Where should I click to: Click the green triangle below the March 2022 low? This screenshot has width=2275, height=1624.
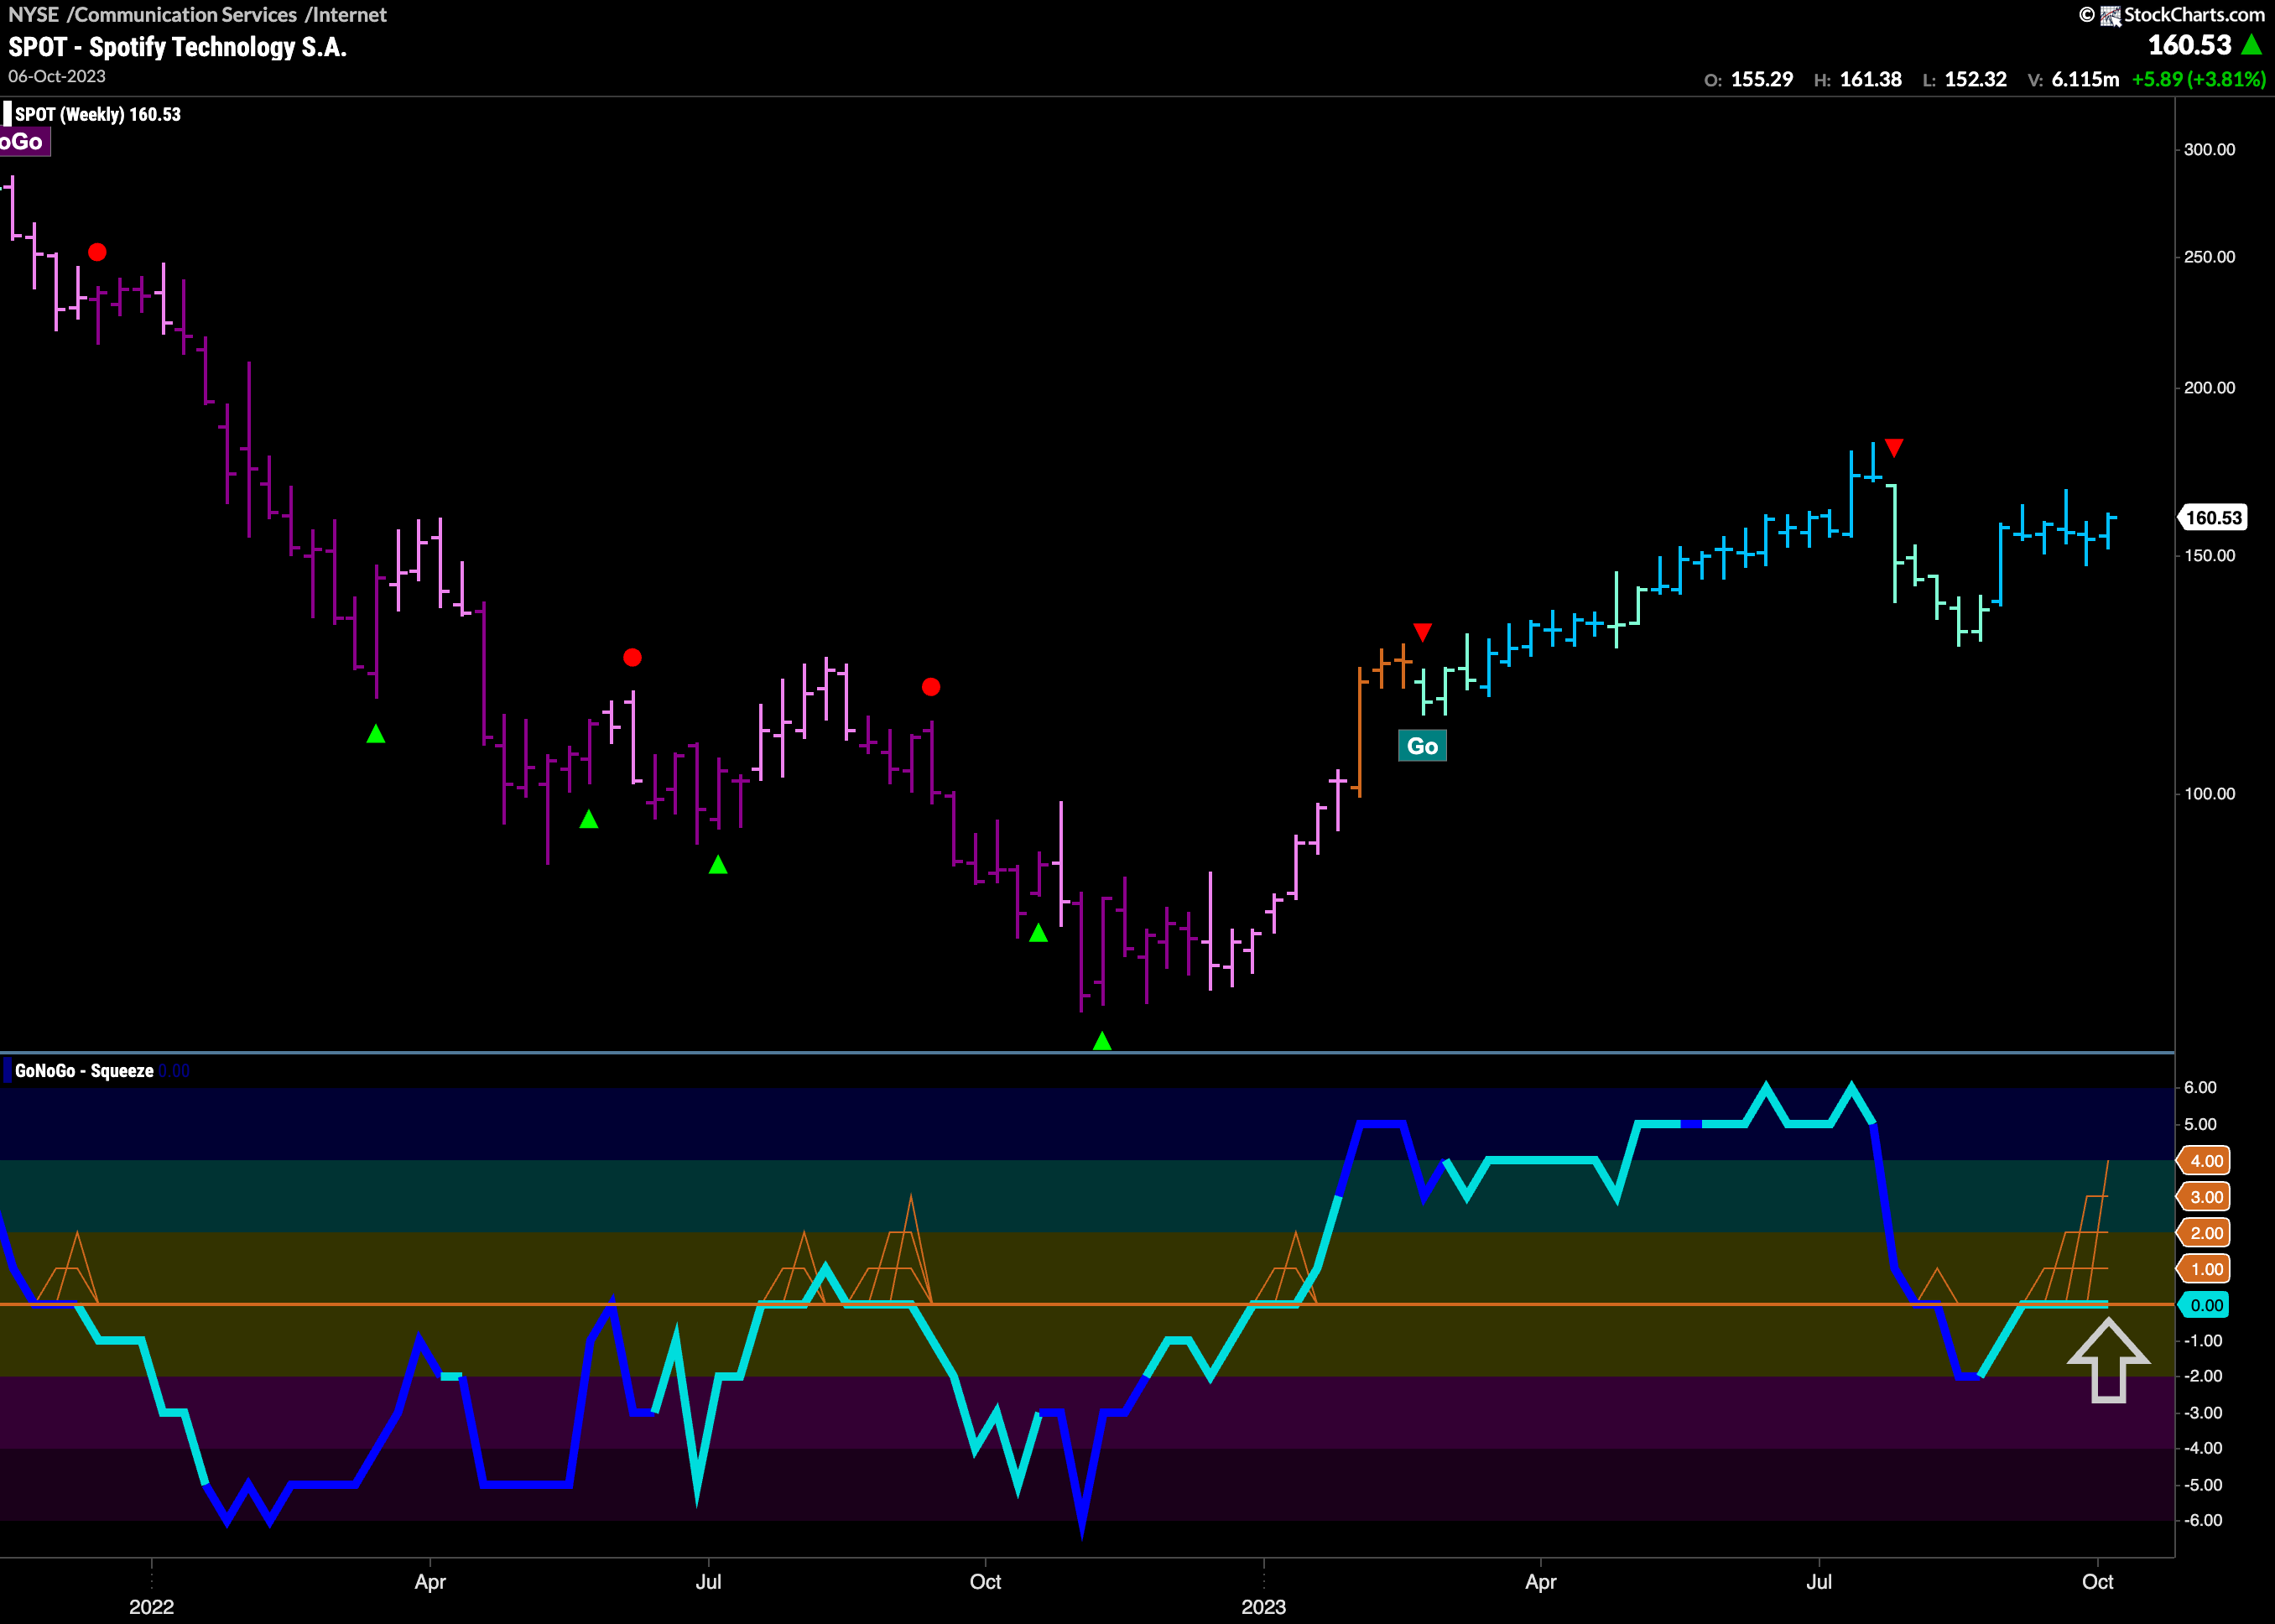click(x=376, y=734)
